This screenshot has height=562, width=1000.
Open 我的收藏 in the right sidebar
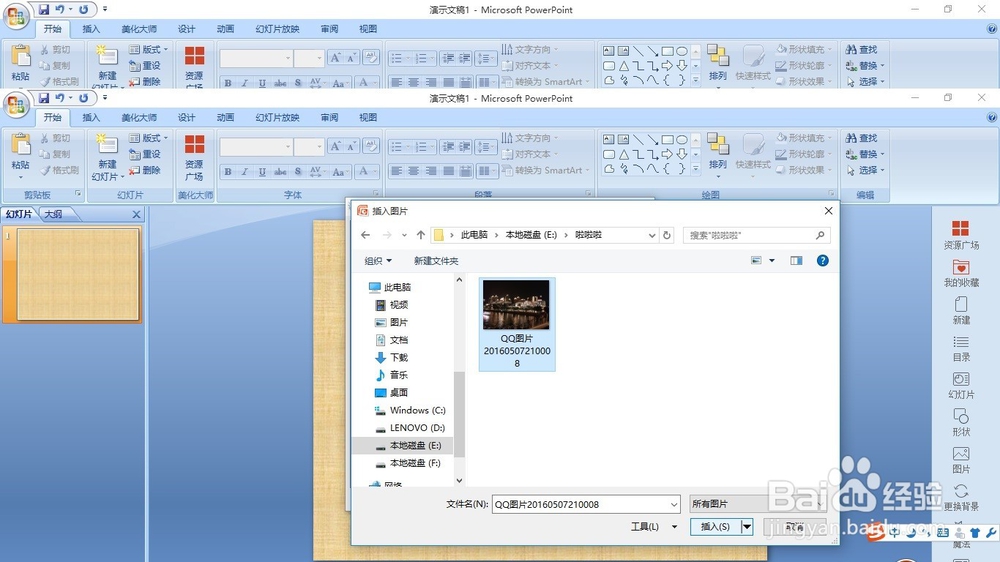coord(961,273)
